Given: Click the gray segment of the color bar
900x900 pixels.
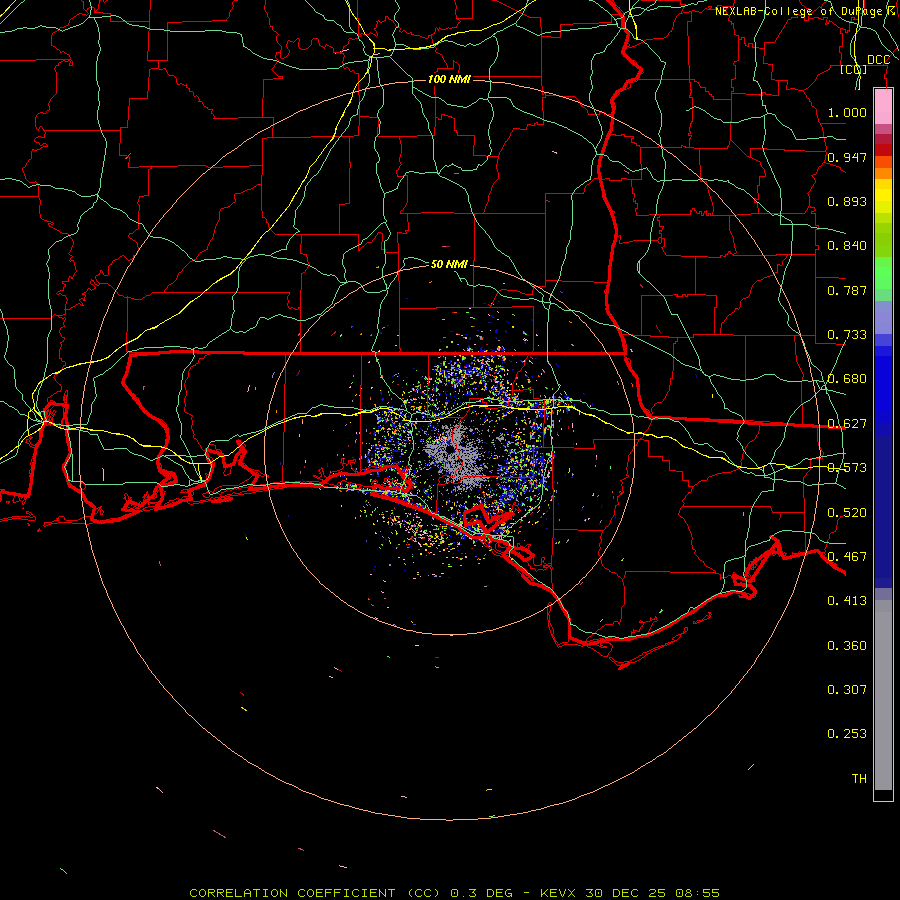Looking at the screenshot, I should point(883,695).
